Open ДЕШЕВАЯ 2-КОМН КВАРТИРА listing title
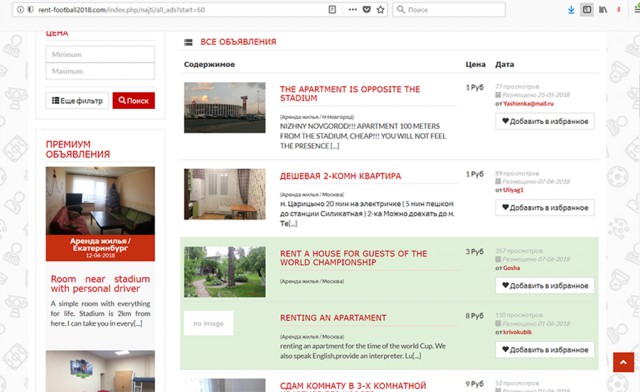Viewport: 640px width, 392px height. [x=340, y=176]
